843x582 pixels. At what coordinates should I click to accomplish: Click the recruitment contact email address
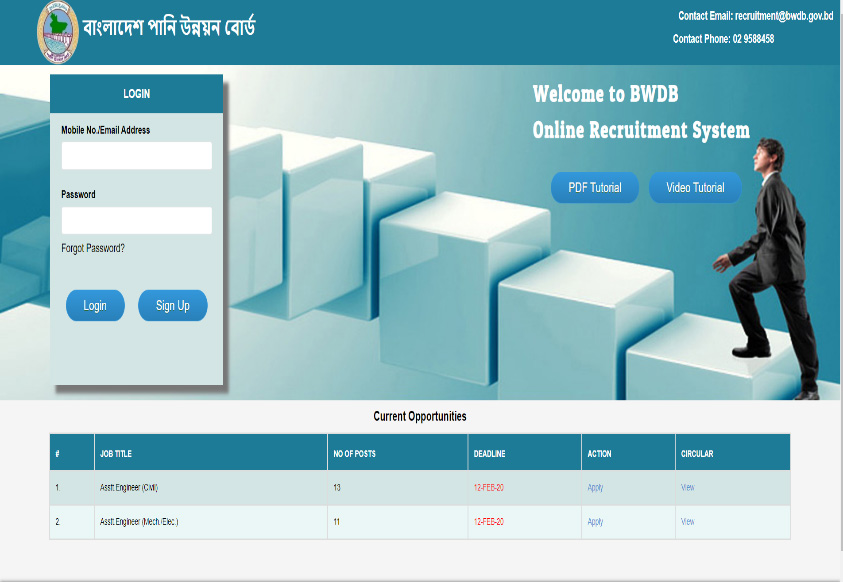click(784, 16)
